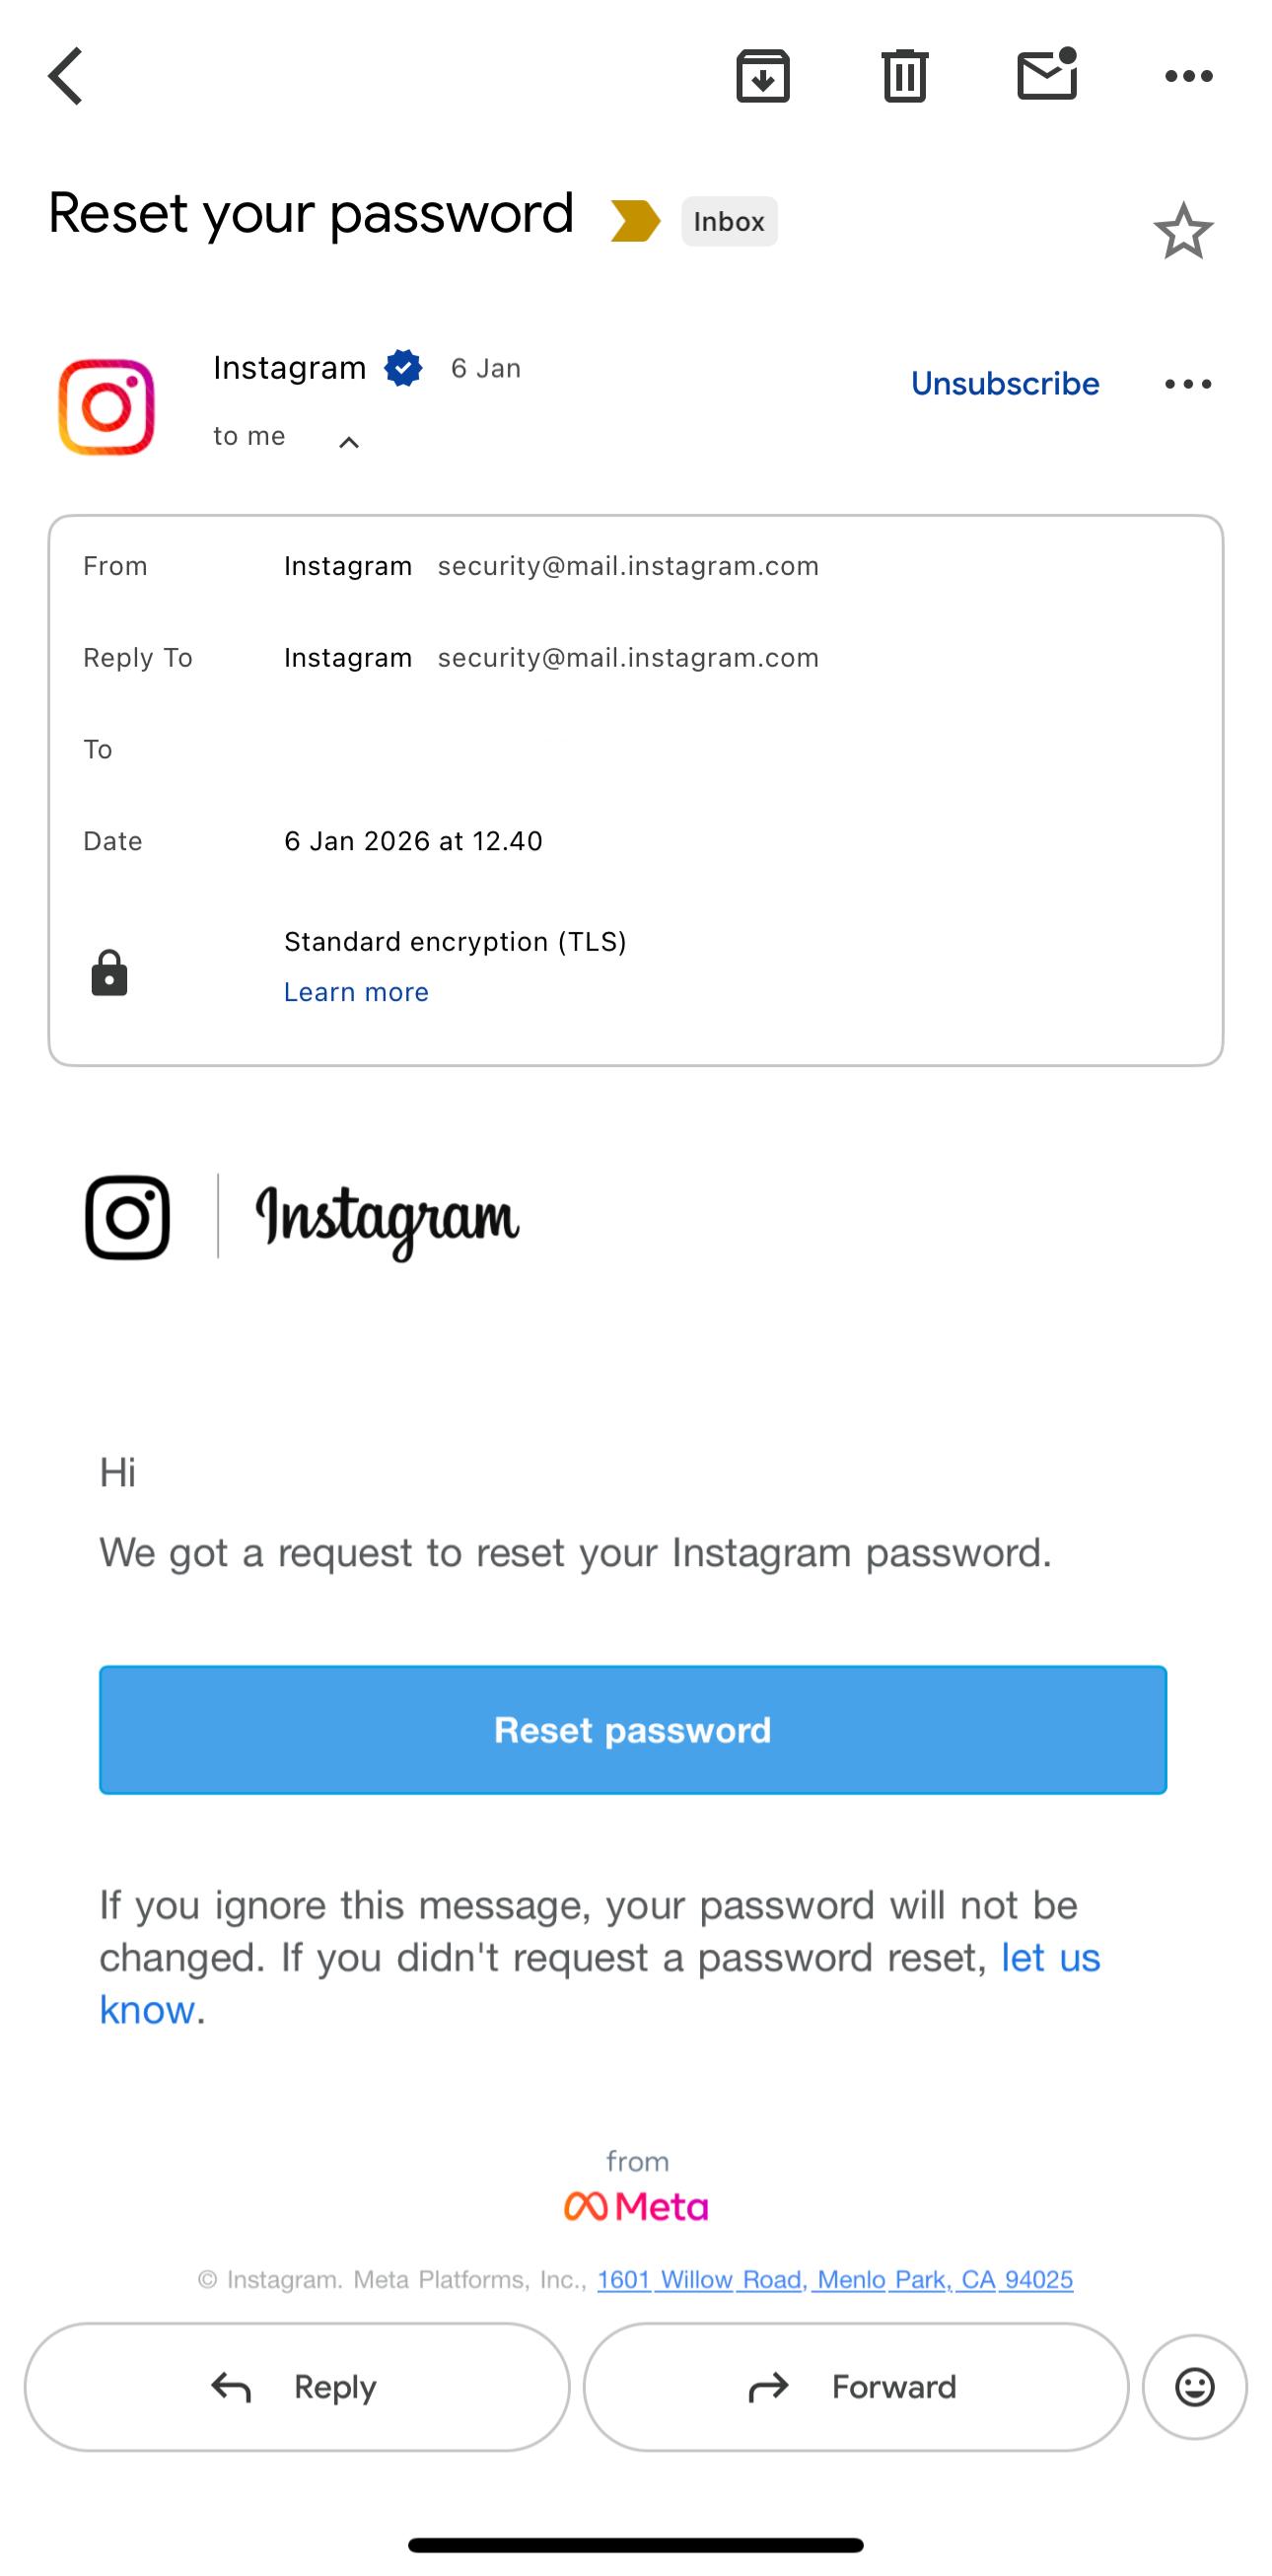This screenshot has width=1272, height=2576.
Task: Open top-right more options menu
Action: pyautogui.click(x=1189, y=76)
